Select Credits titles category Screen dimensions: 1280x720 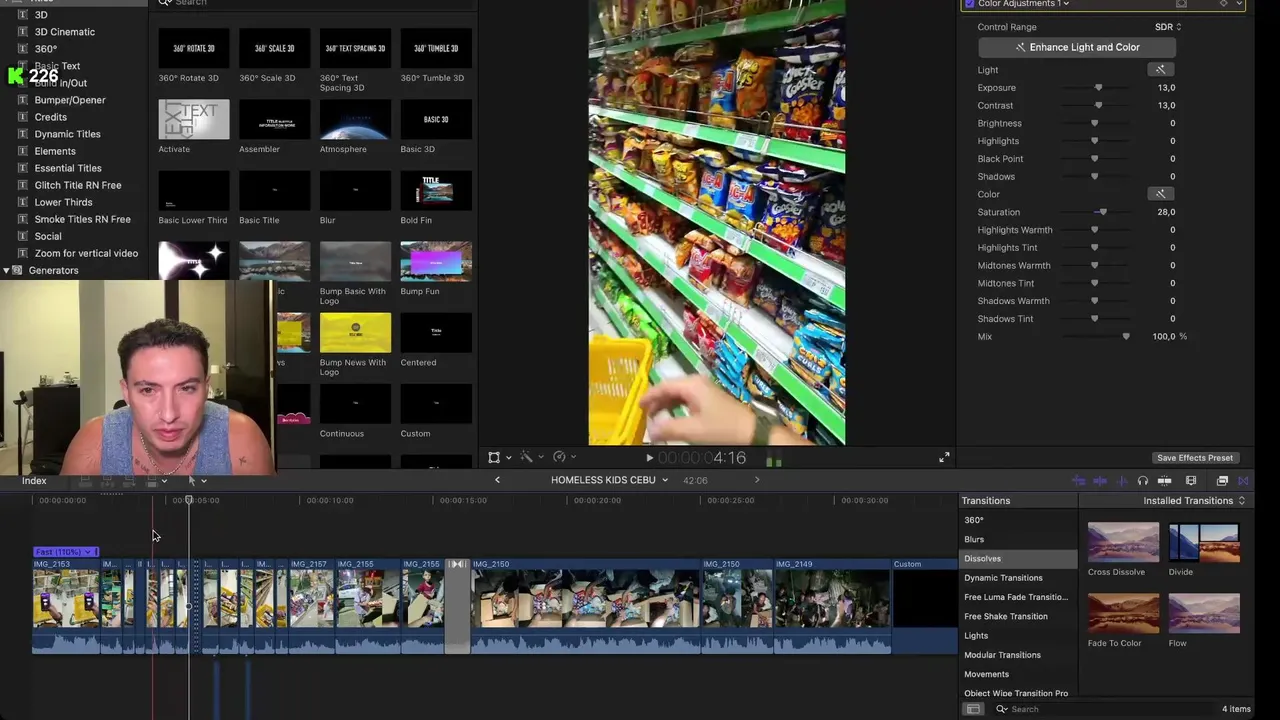tap(50, 117)
